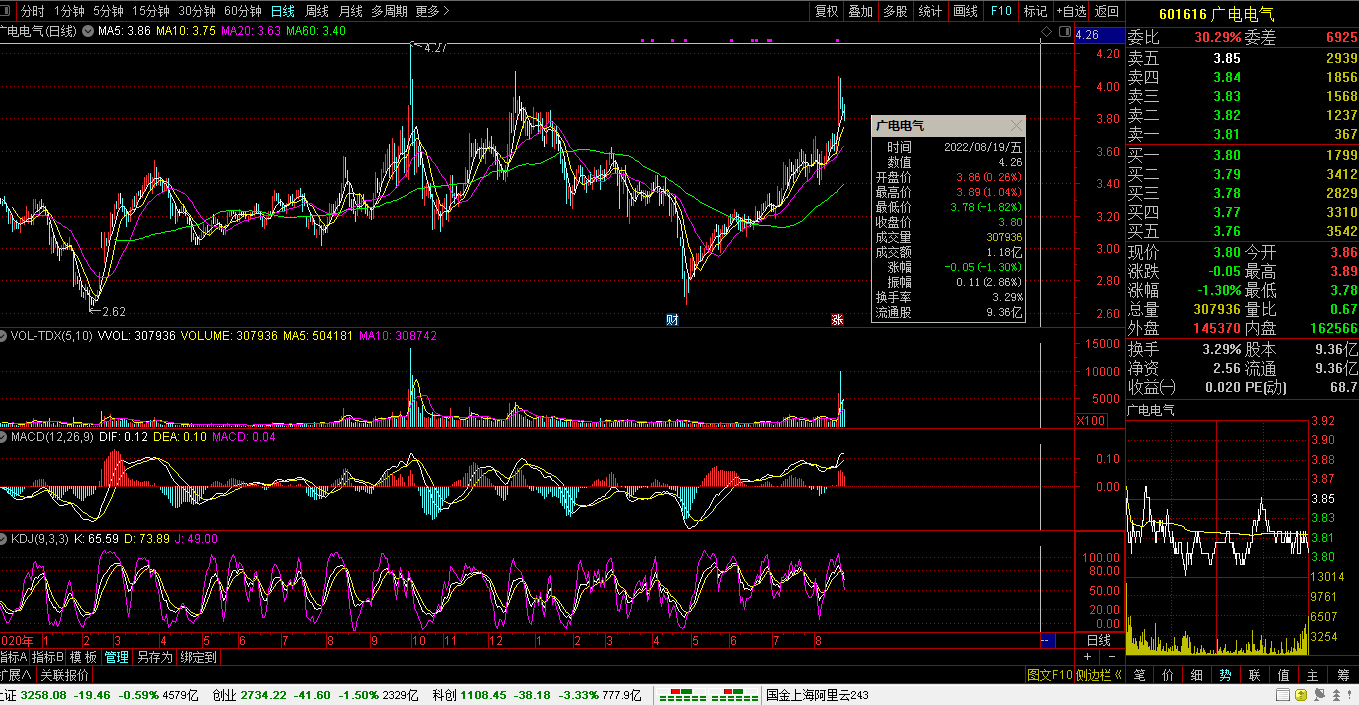Image resolution: width=1359 pixels, height=705 pixels.
Task: Add stock via +自选 button
Action: pos(1070,11)
